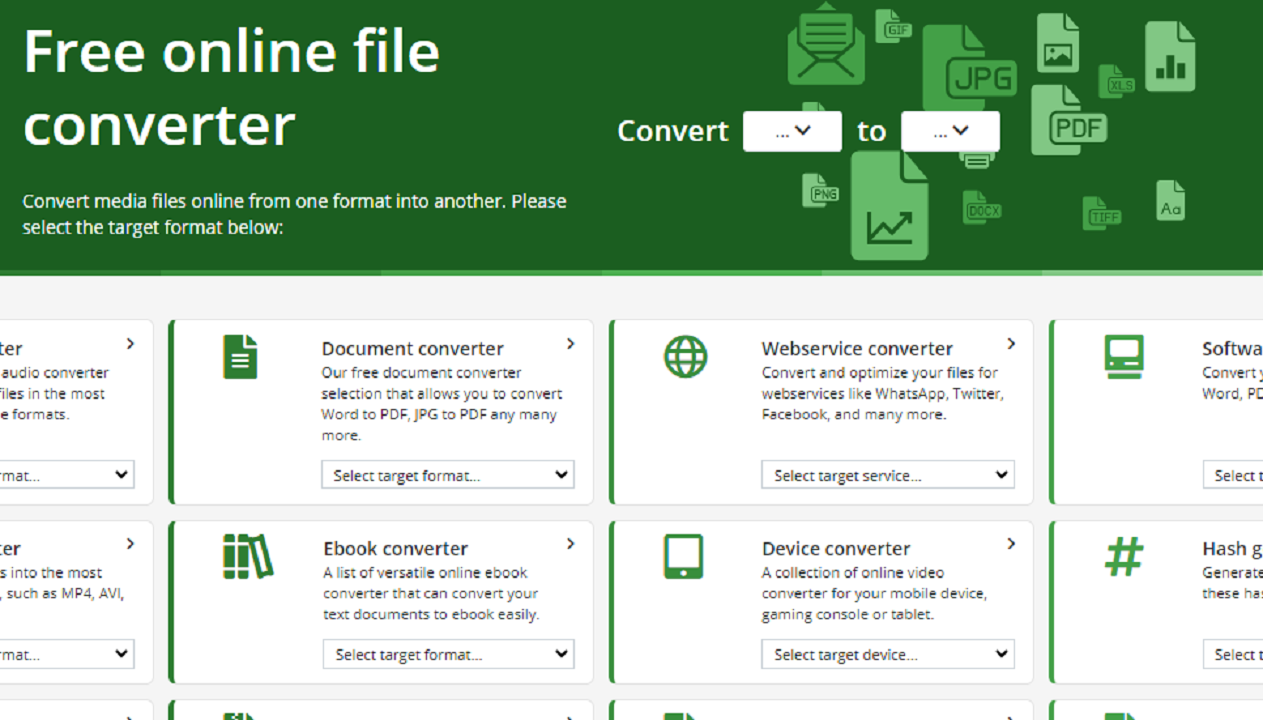Open the 'Select target device' dropdown
Image resolution: width=1263 pixels, height=720 pixels.
pyautogui.click(x=888, y=655)
